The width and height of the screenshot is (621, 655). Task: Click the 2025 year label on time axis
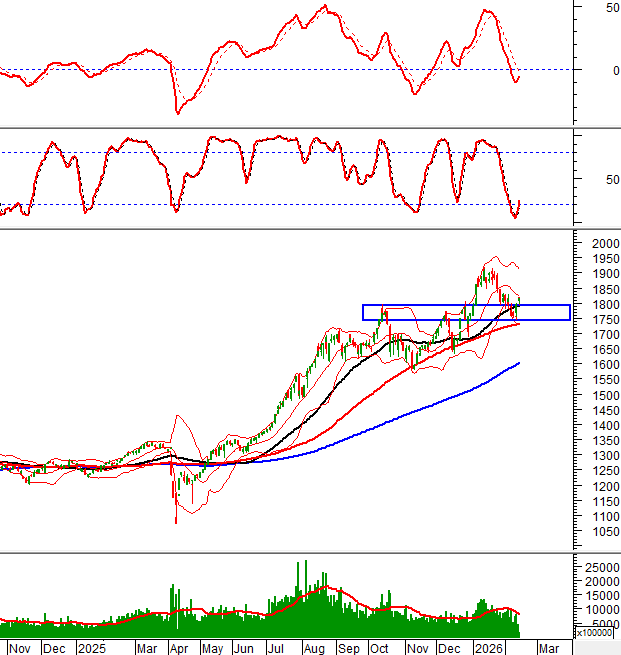pyautogui.click(x=91, y=647)
